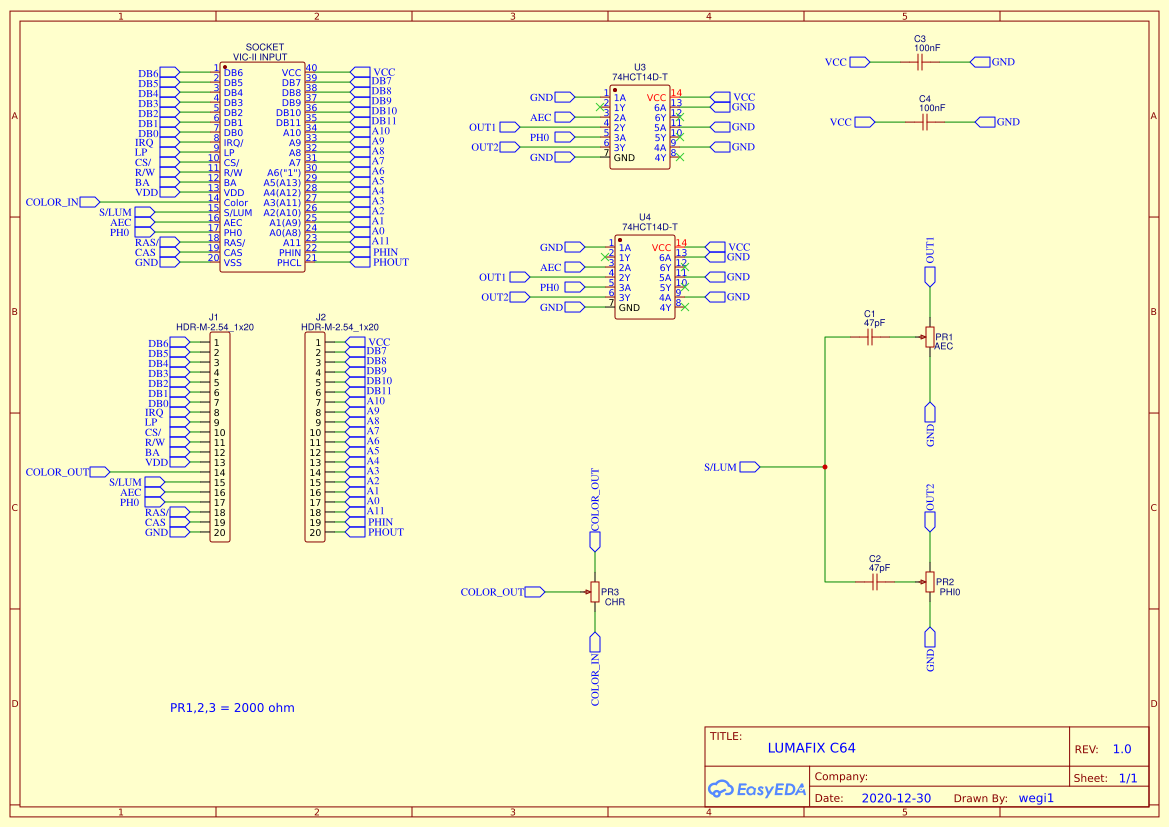Select the U3 74HCT14D-T chip body
This screenshot has height=827, width=1169.
coord(640,127)
